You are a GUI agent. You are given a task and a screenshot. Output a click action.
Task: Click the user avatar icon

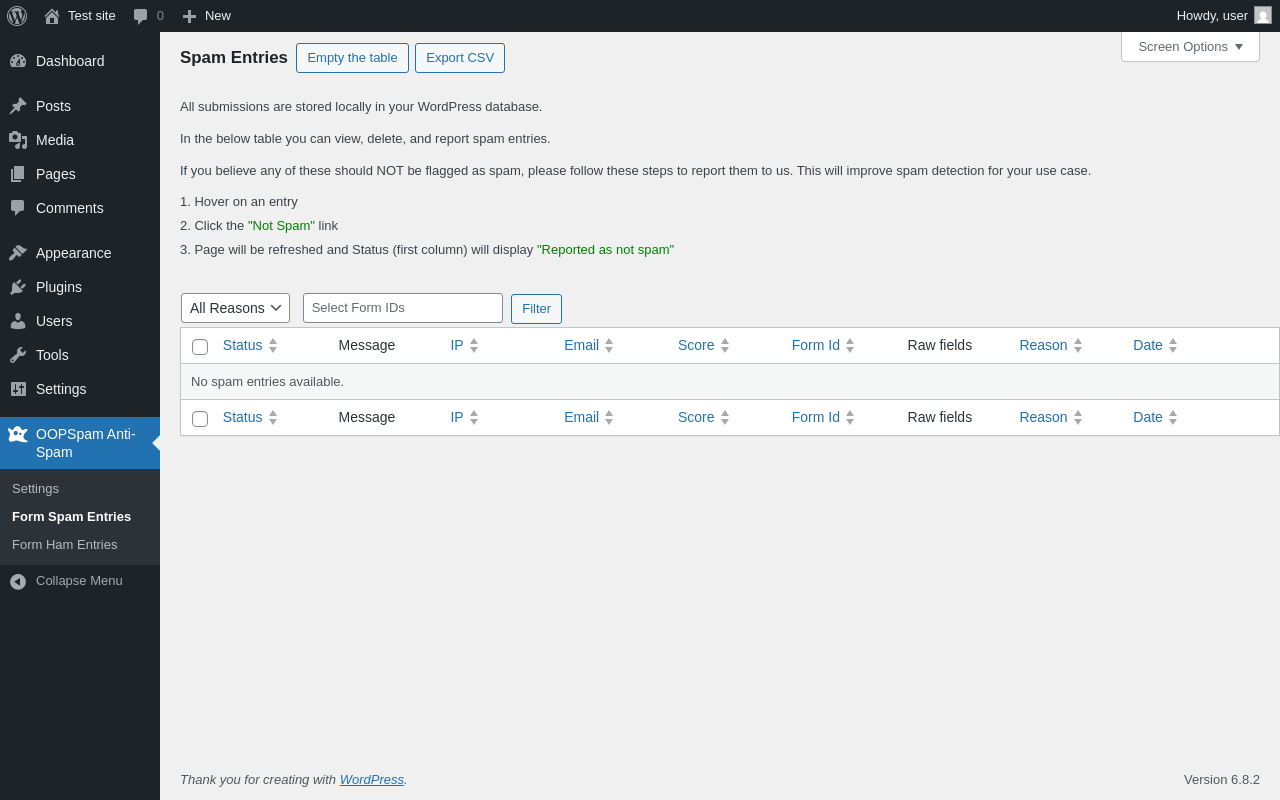(1263, 15)
